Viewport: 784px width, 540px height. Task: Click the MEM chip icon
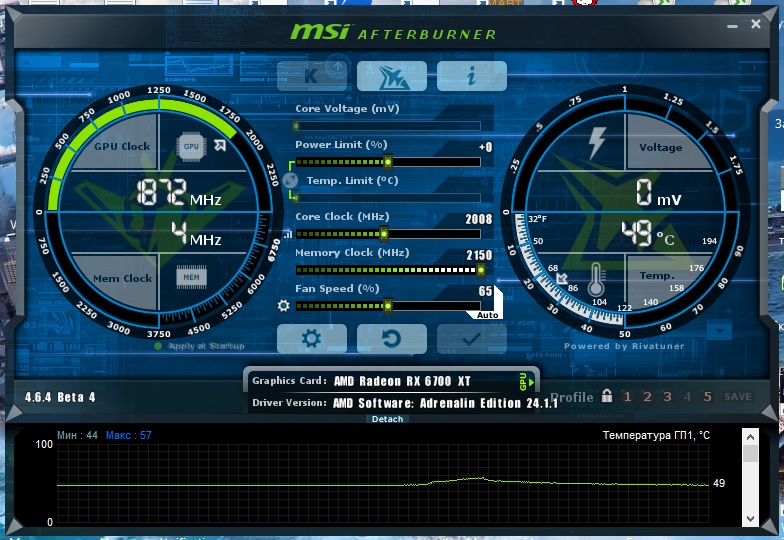pos(191,277)
